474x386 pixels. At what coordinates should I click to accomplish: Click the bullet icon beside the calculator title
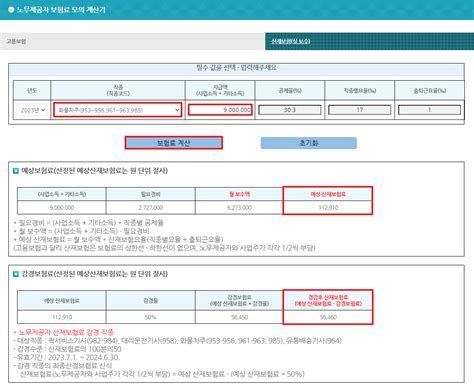[11, 10]
